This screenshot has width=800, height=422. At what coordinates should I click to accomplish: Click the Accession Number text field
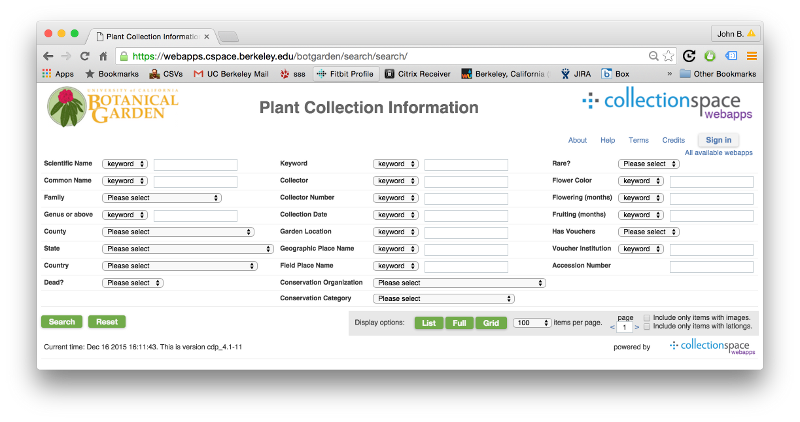712,266
